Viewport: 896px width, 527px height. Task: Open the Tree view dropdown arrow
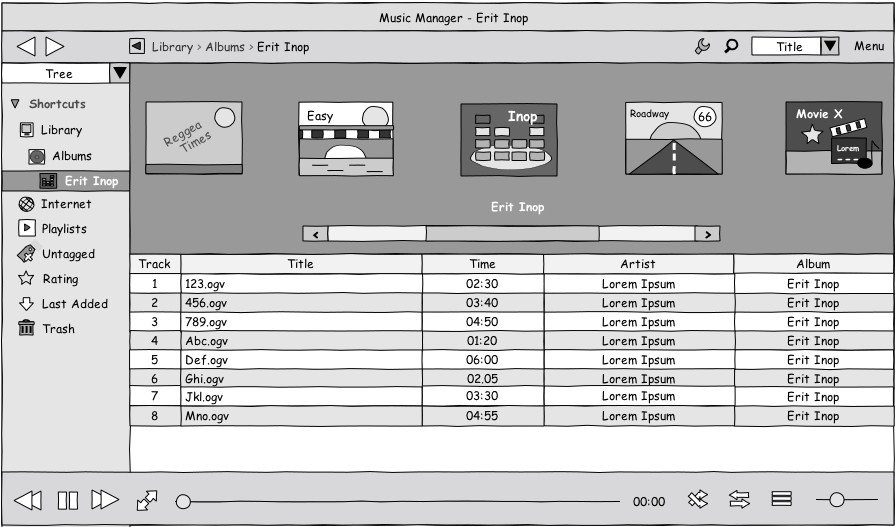(119, 73)
